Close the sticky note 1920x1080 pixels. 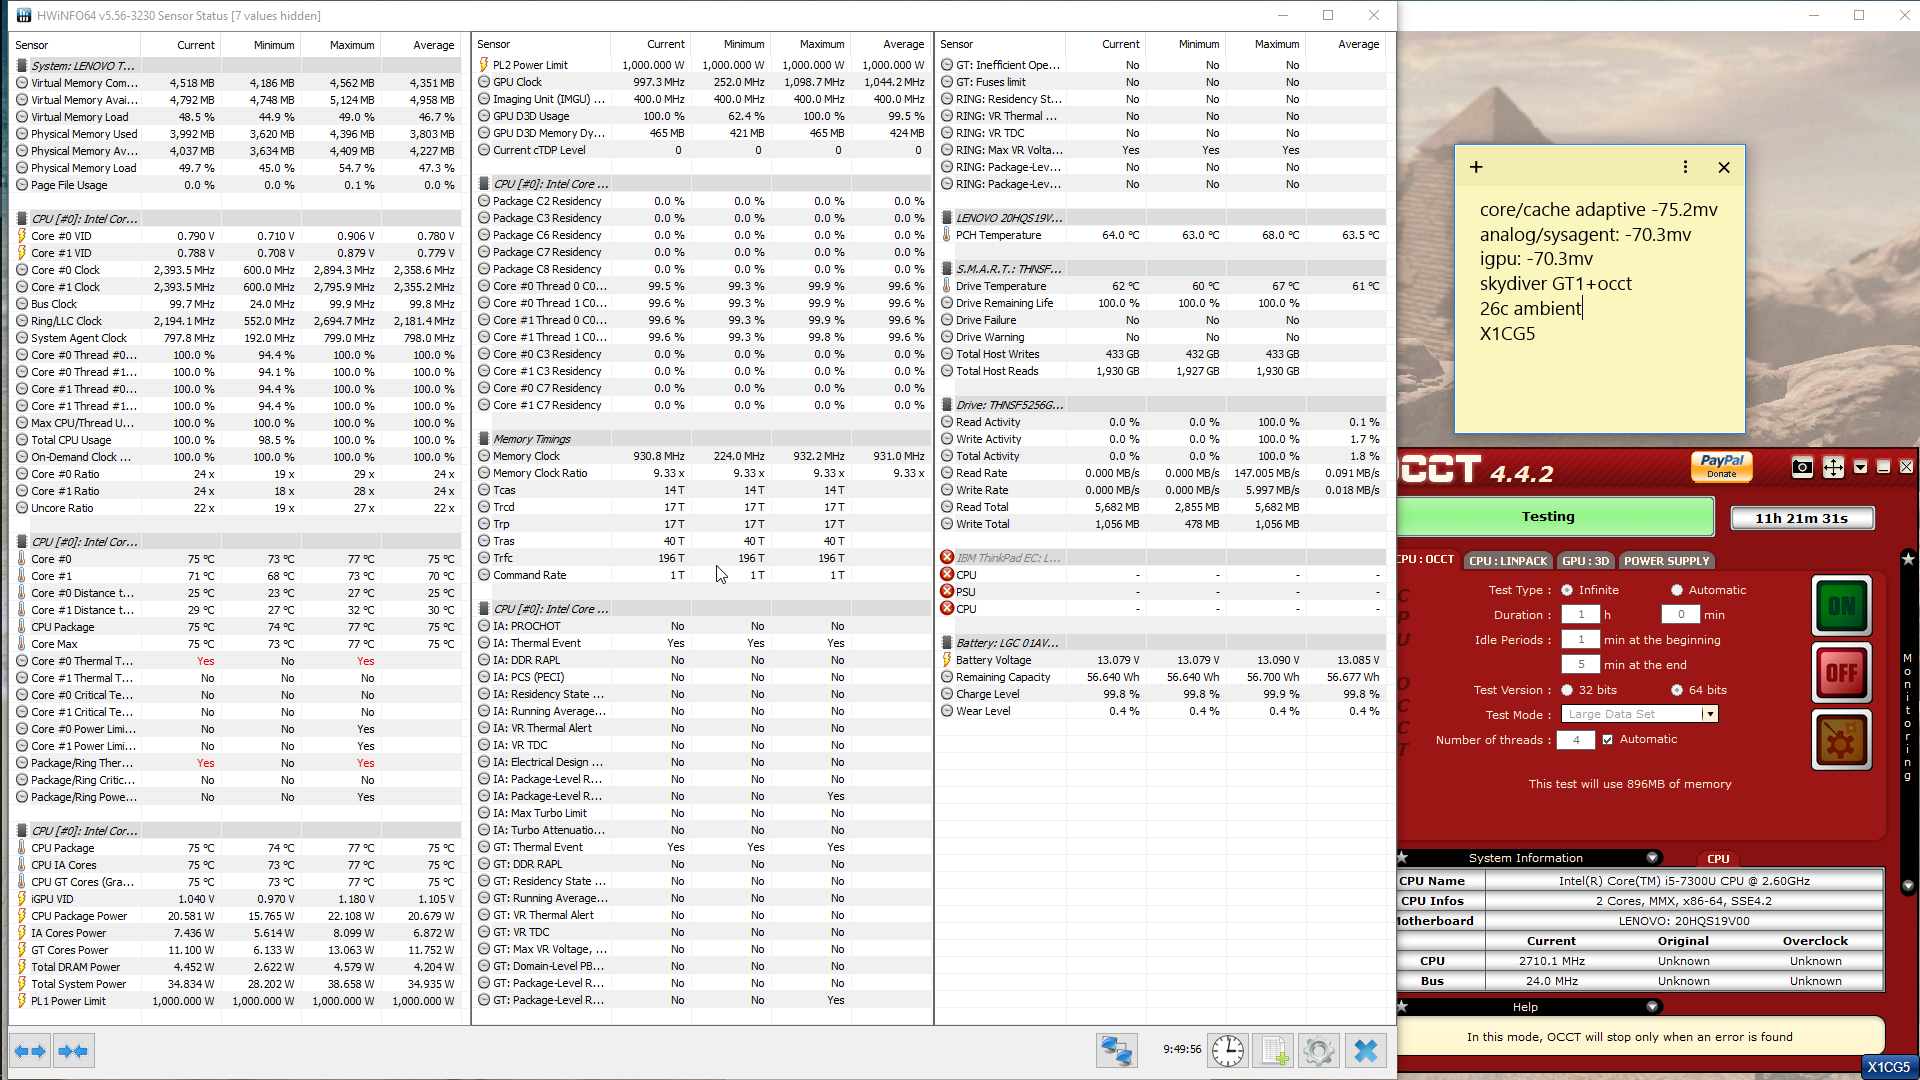[1724, 167]
